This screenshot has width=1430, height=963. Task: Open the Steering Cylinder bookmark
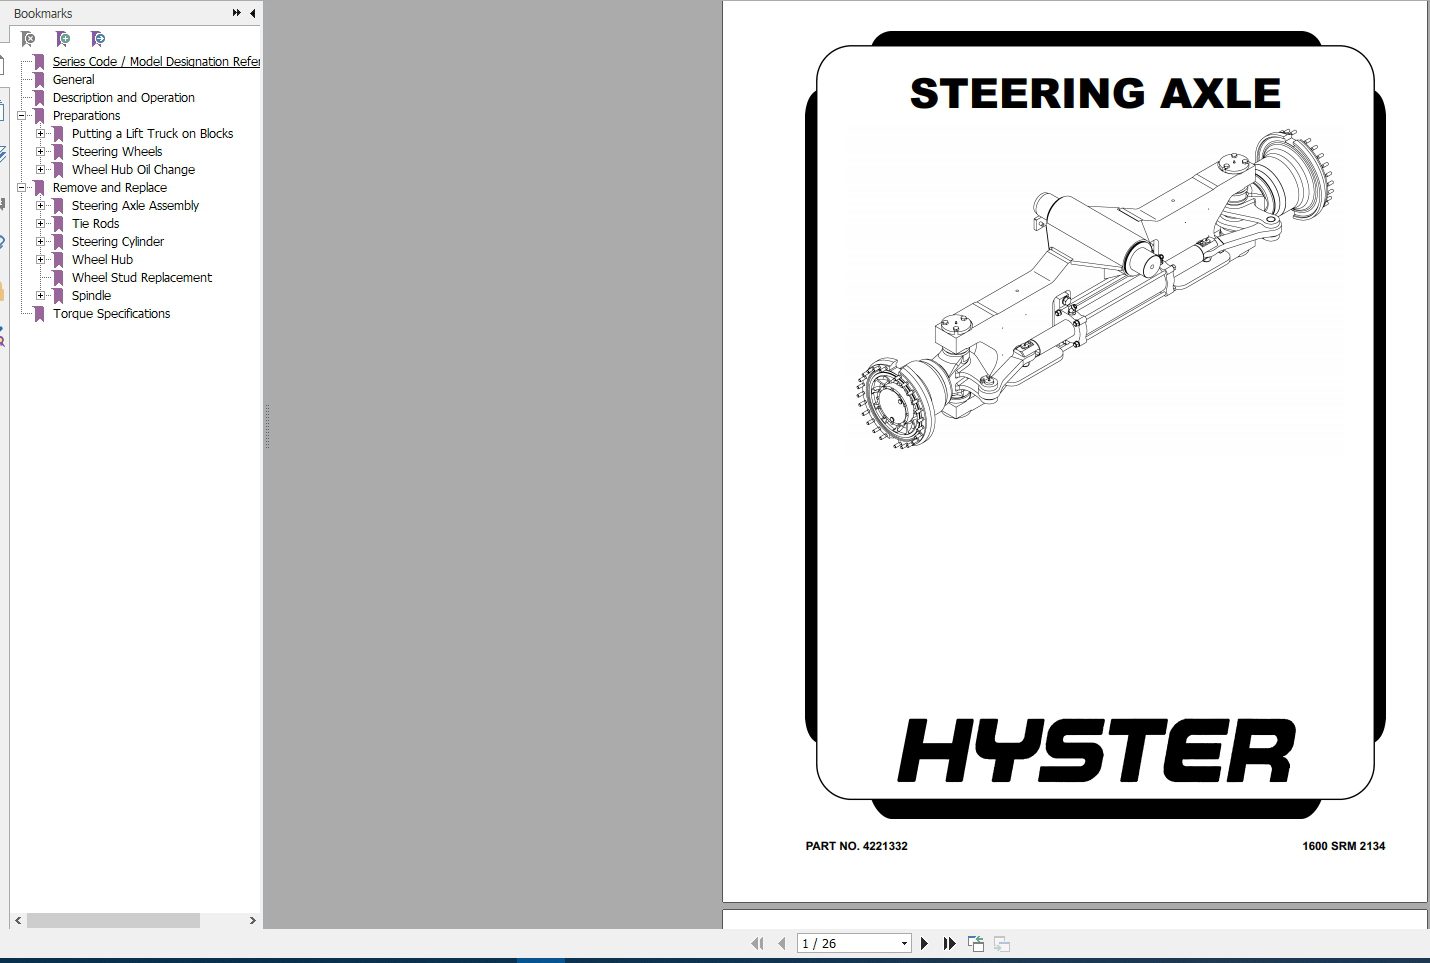pos(118,242)
